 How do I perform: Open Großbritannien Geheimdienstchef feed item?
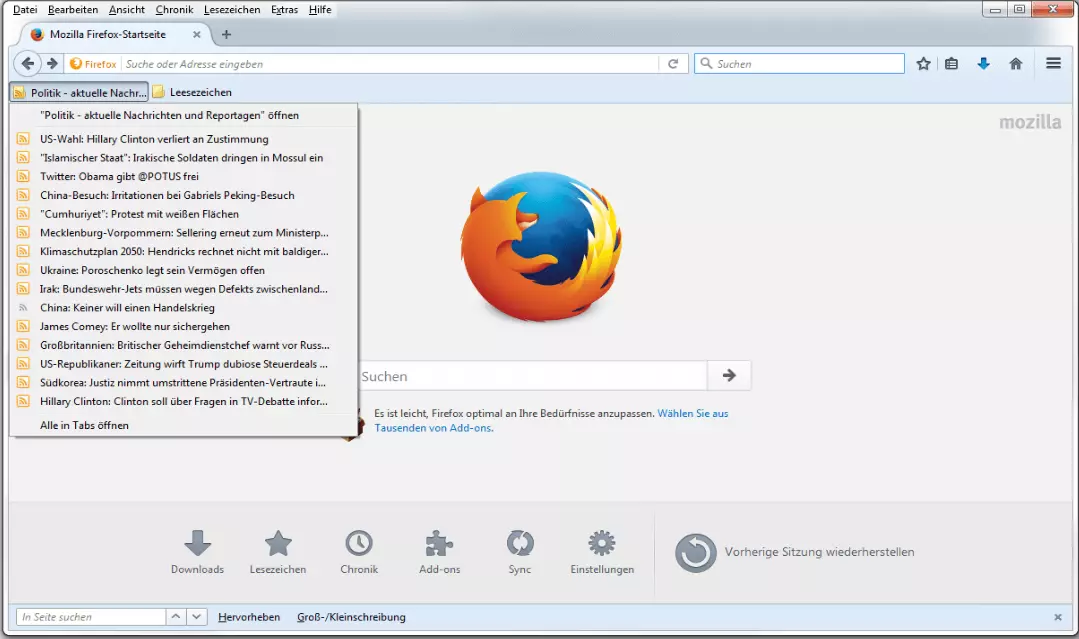[x=183, y=345]
